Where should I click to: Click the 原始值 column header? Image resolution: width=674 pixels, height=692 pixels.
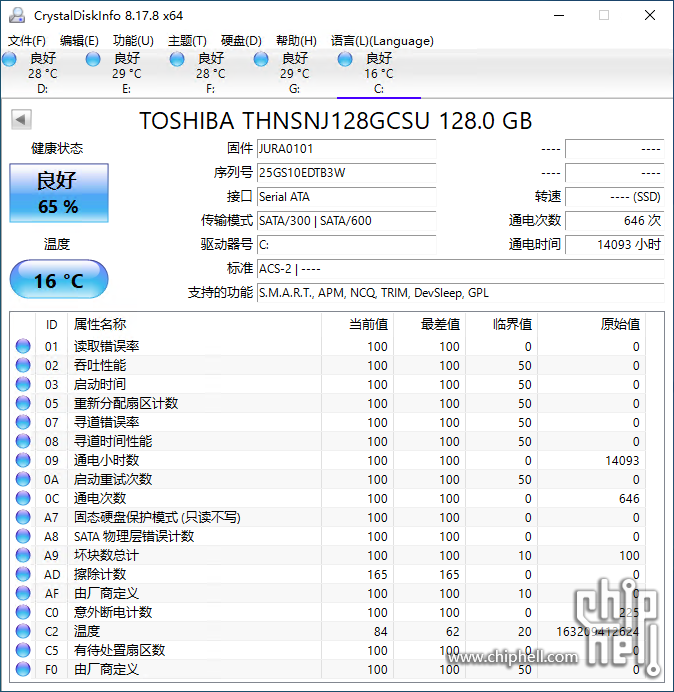[x=591, y=324]
